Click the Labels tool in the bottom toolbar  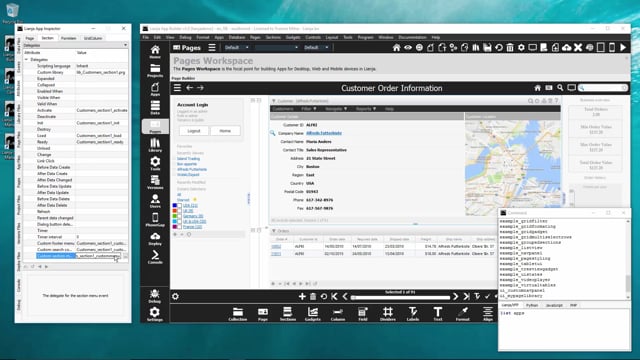413,314
